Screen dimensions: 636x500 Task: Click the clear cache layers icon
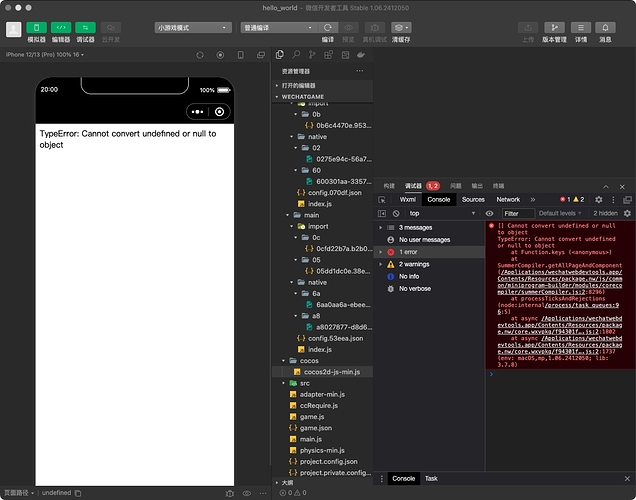point(401,28)
